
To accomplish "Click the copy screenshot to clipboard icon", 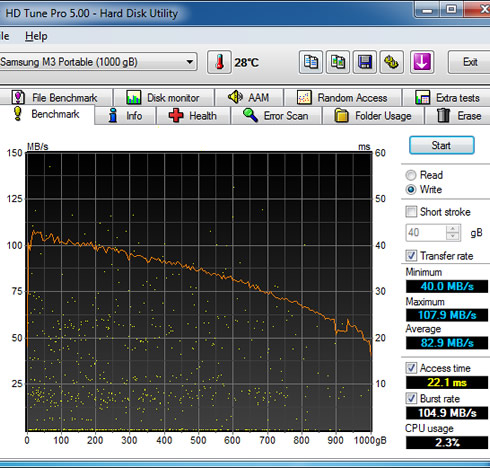I will pos(338,62).
